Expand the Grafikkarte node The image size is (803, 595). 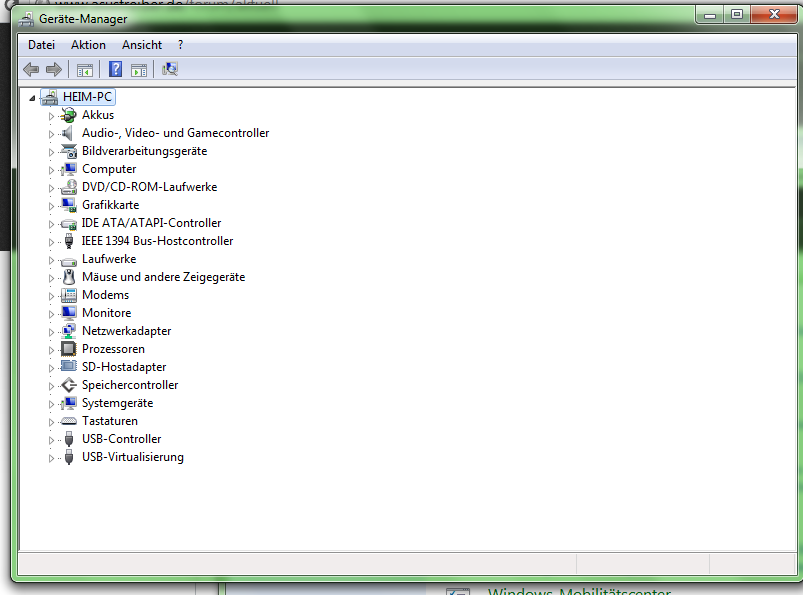pyautogui.click(x=51, y=206)
